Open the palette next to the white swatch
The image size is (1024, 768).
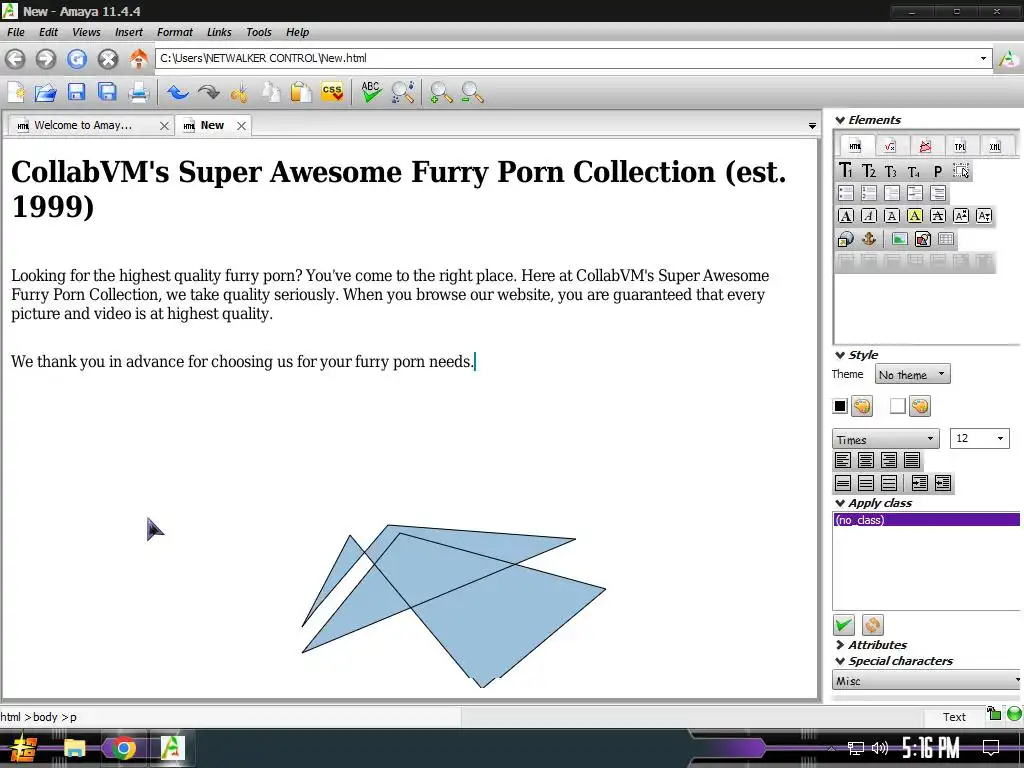pyautogui.click(x=920, y=406)
